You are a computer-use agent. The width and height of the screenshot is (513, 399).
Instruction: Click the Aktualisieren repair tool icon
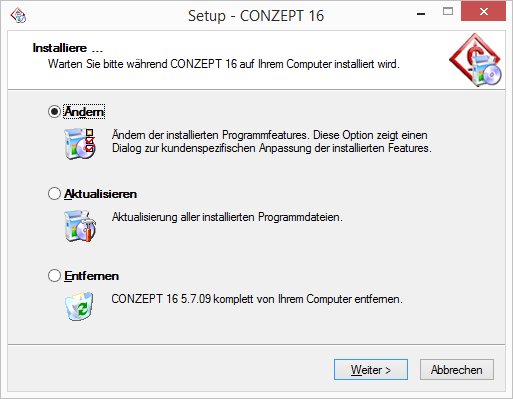click(x=80, y=226)
